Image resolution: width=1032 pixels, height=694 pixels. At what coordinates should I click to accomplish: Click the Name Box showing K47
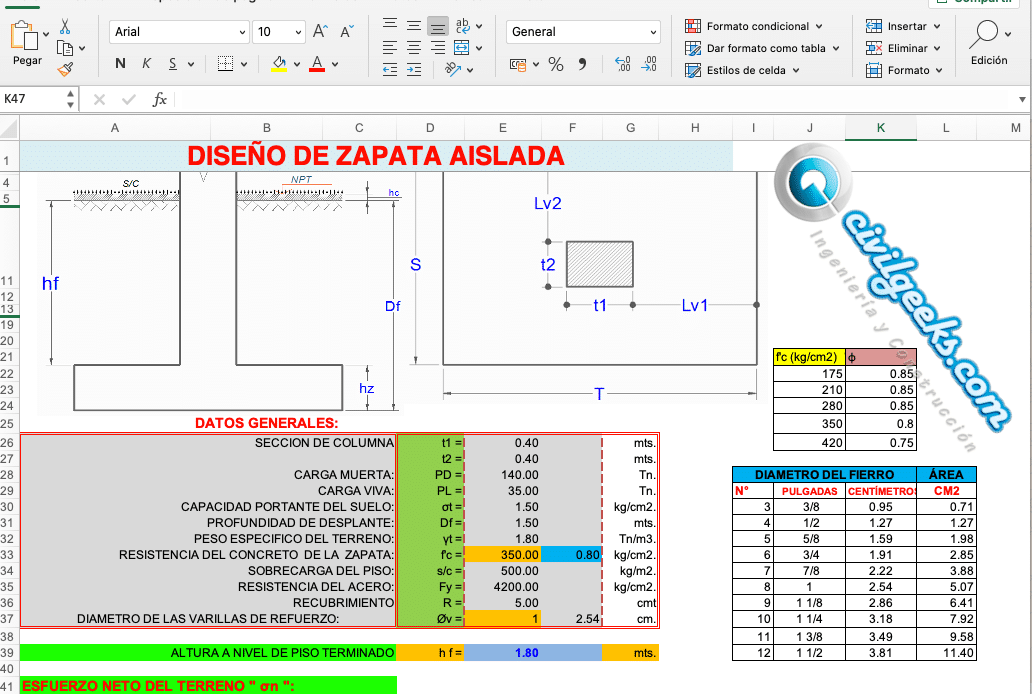[x=39, y=99]
